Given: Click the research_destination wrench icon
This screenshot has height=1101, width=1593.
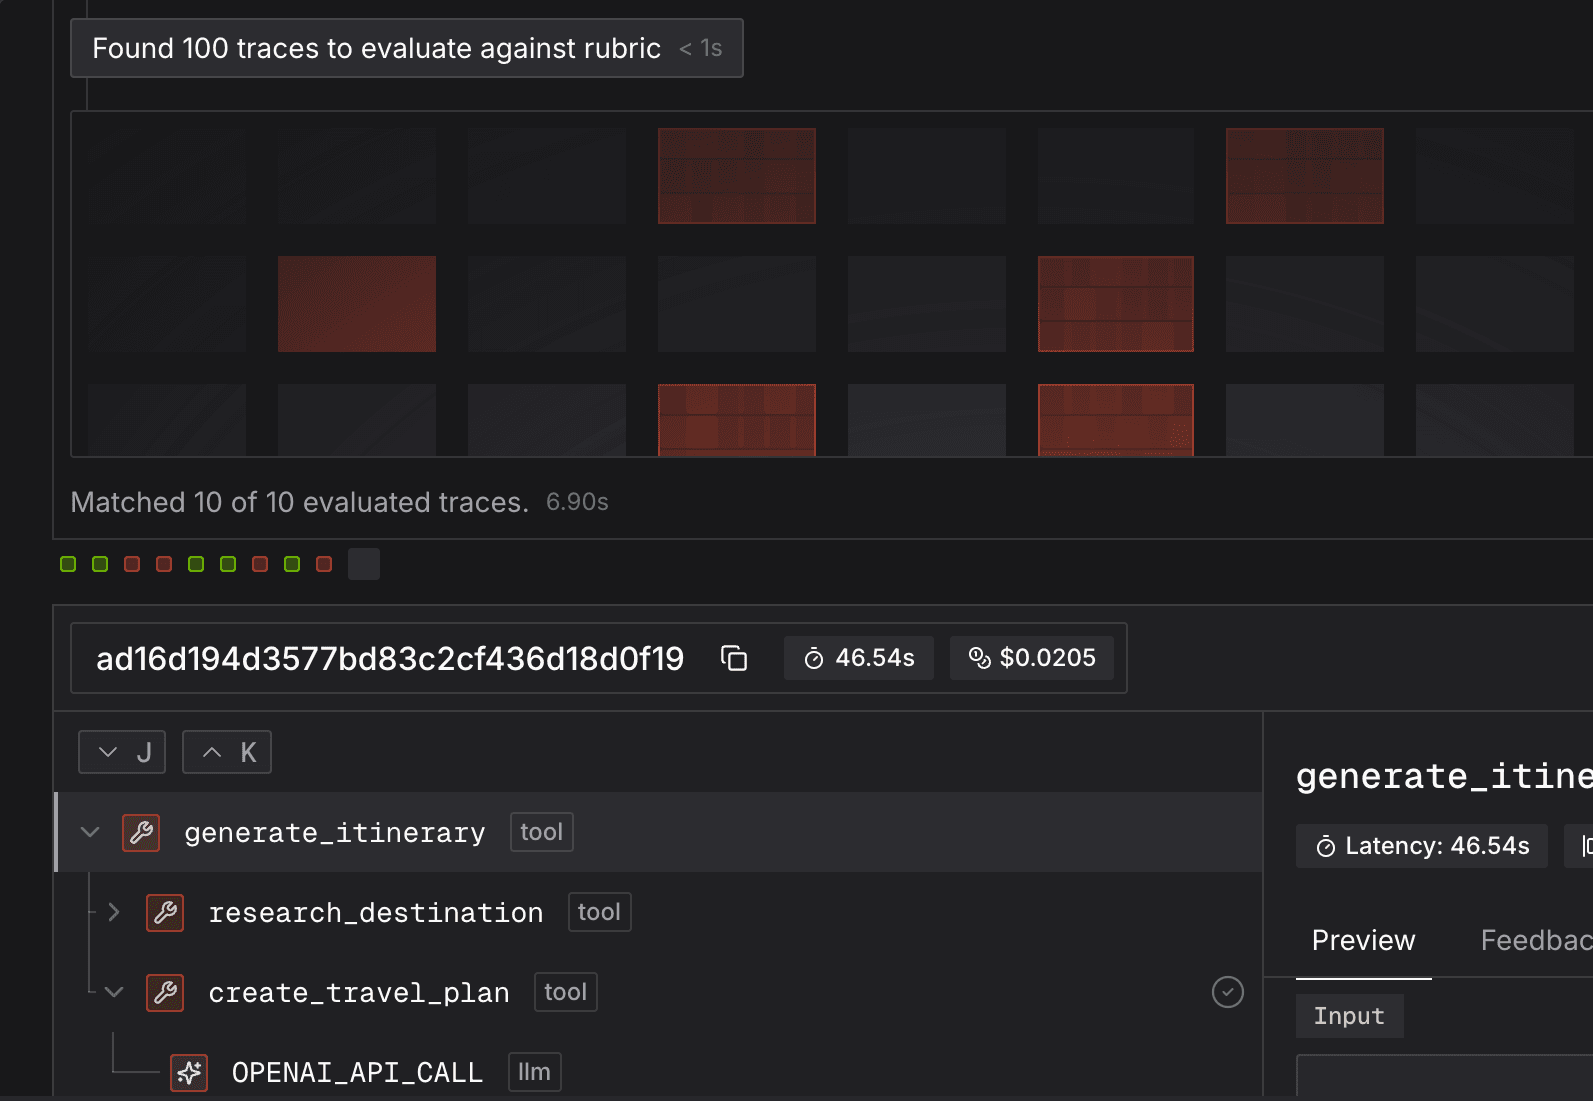Looking at the screenshot, I should pyautogui.click(x=165, y=912).
